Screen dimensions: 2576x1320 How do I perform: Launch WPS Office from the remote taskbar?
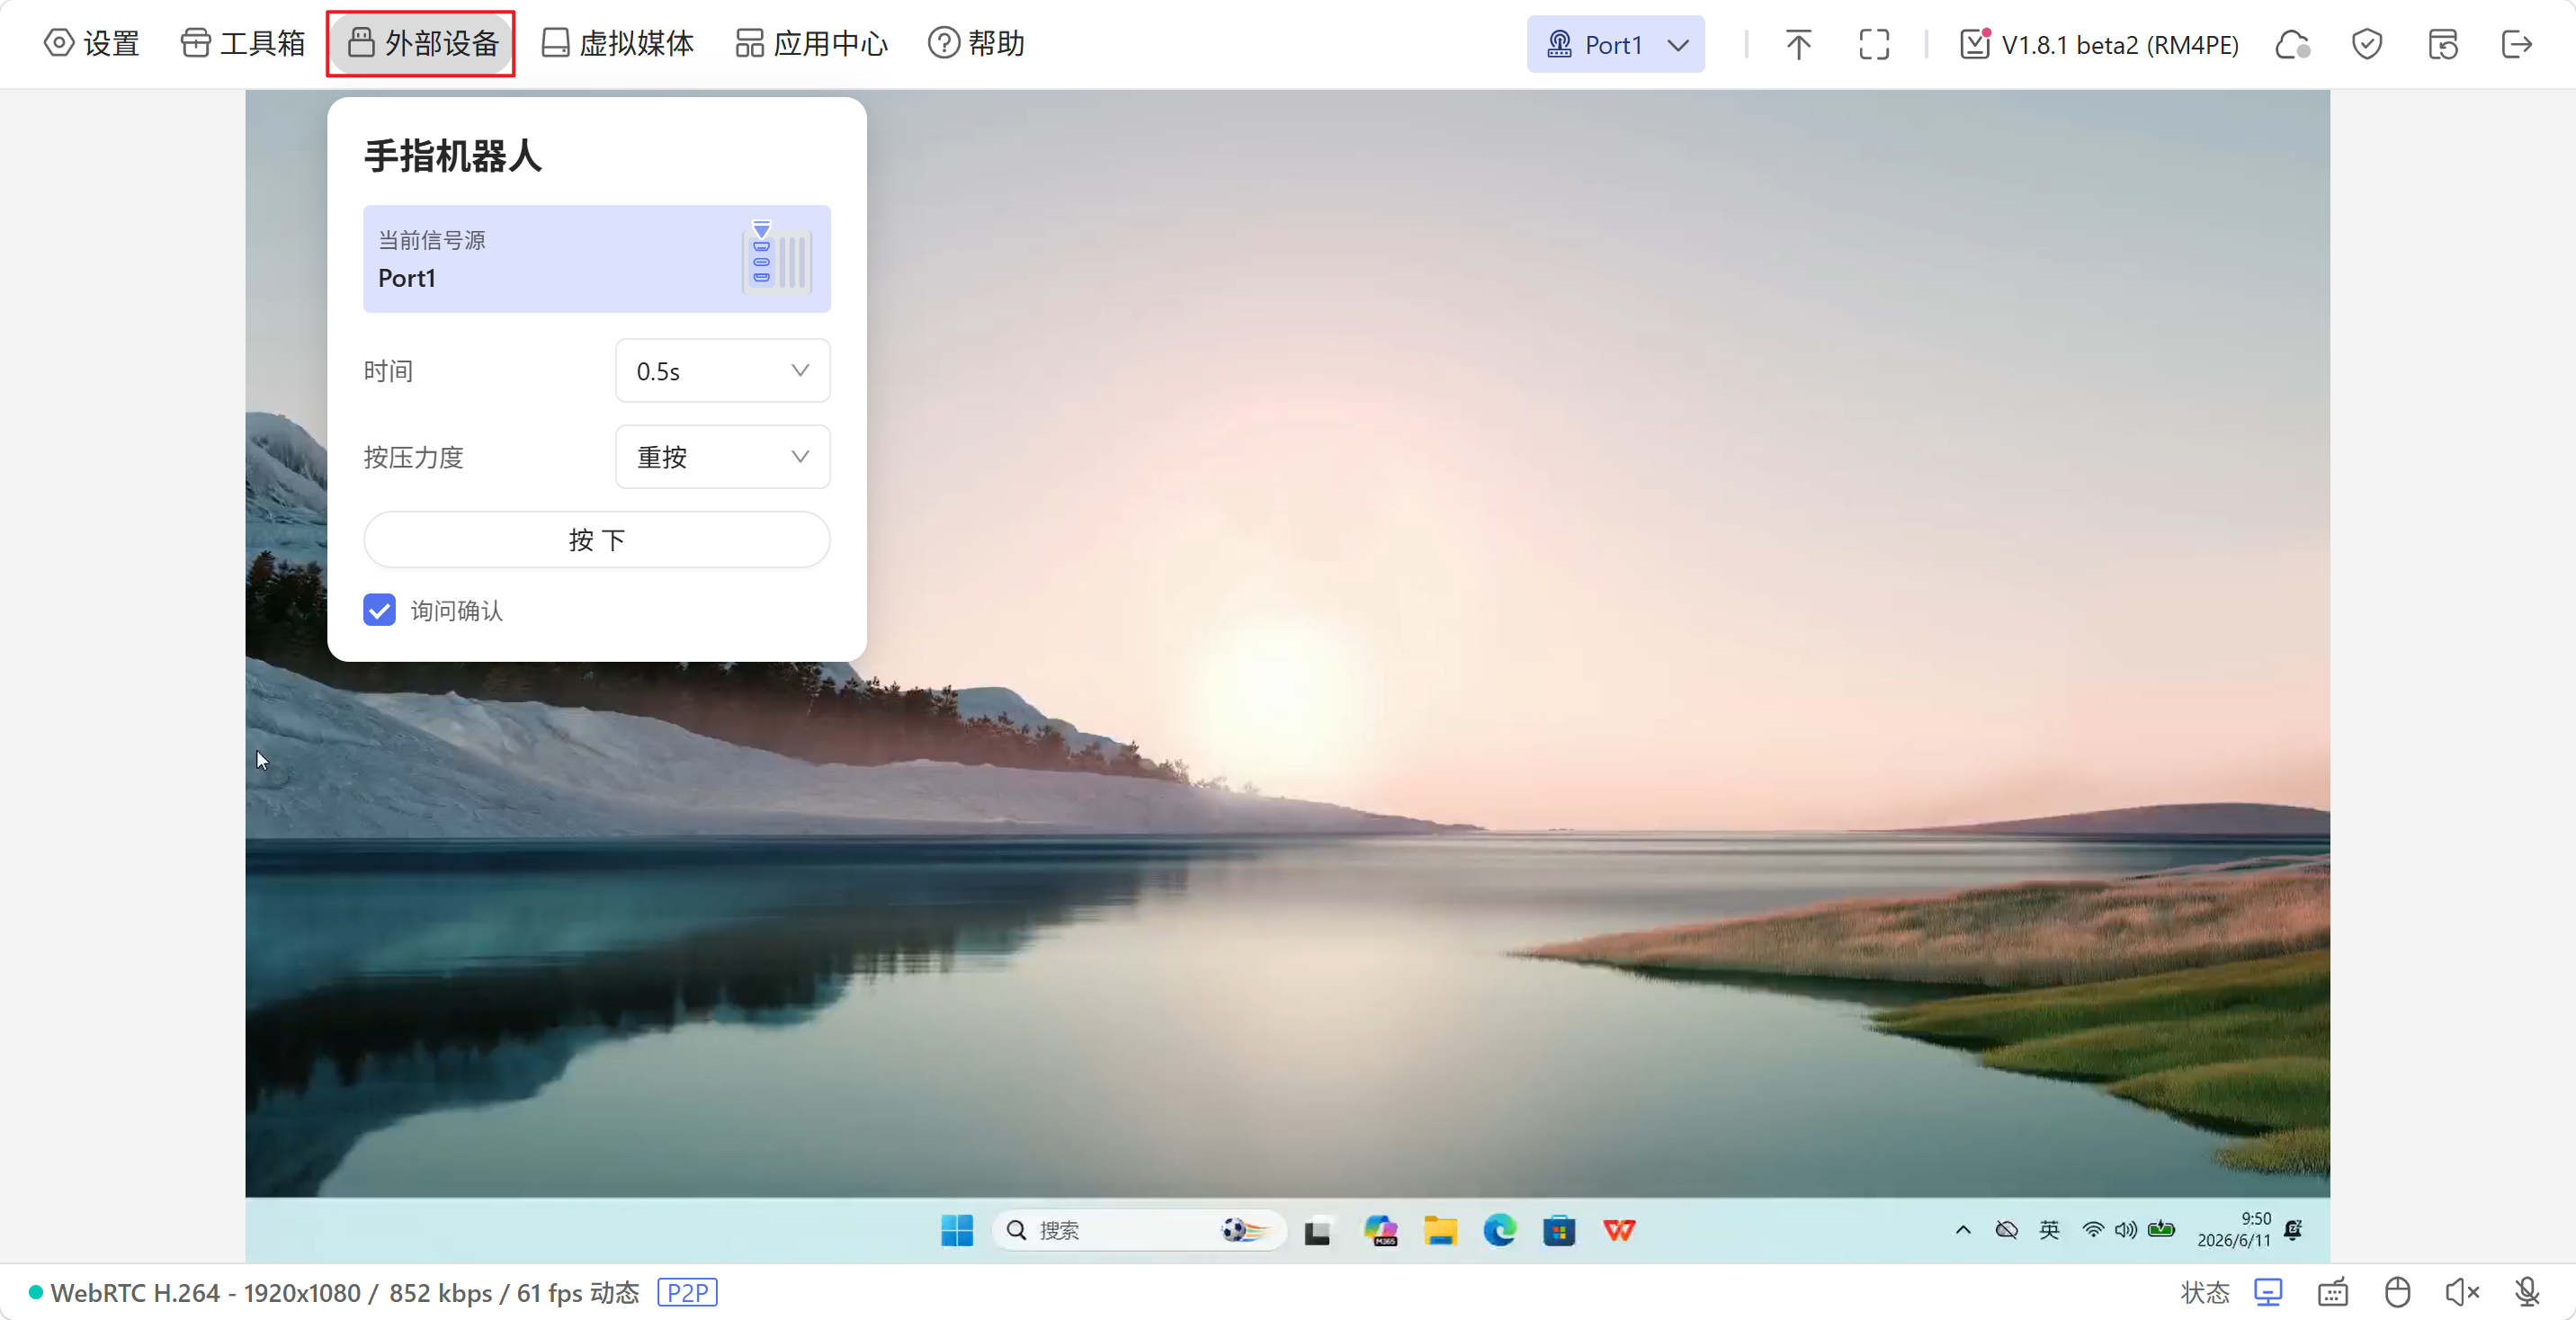1619,1230
